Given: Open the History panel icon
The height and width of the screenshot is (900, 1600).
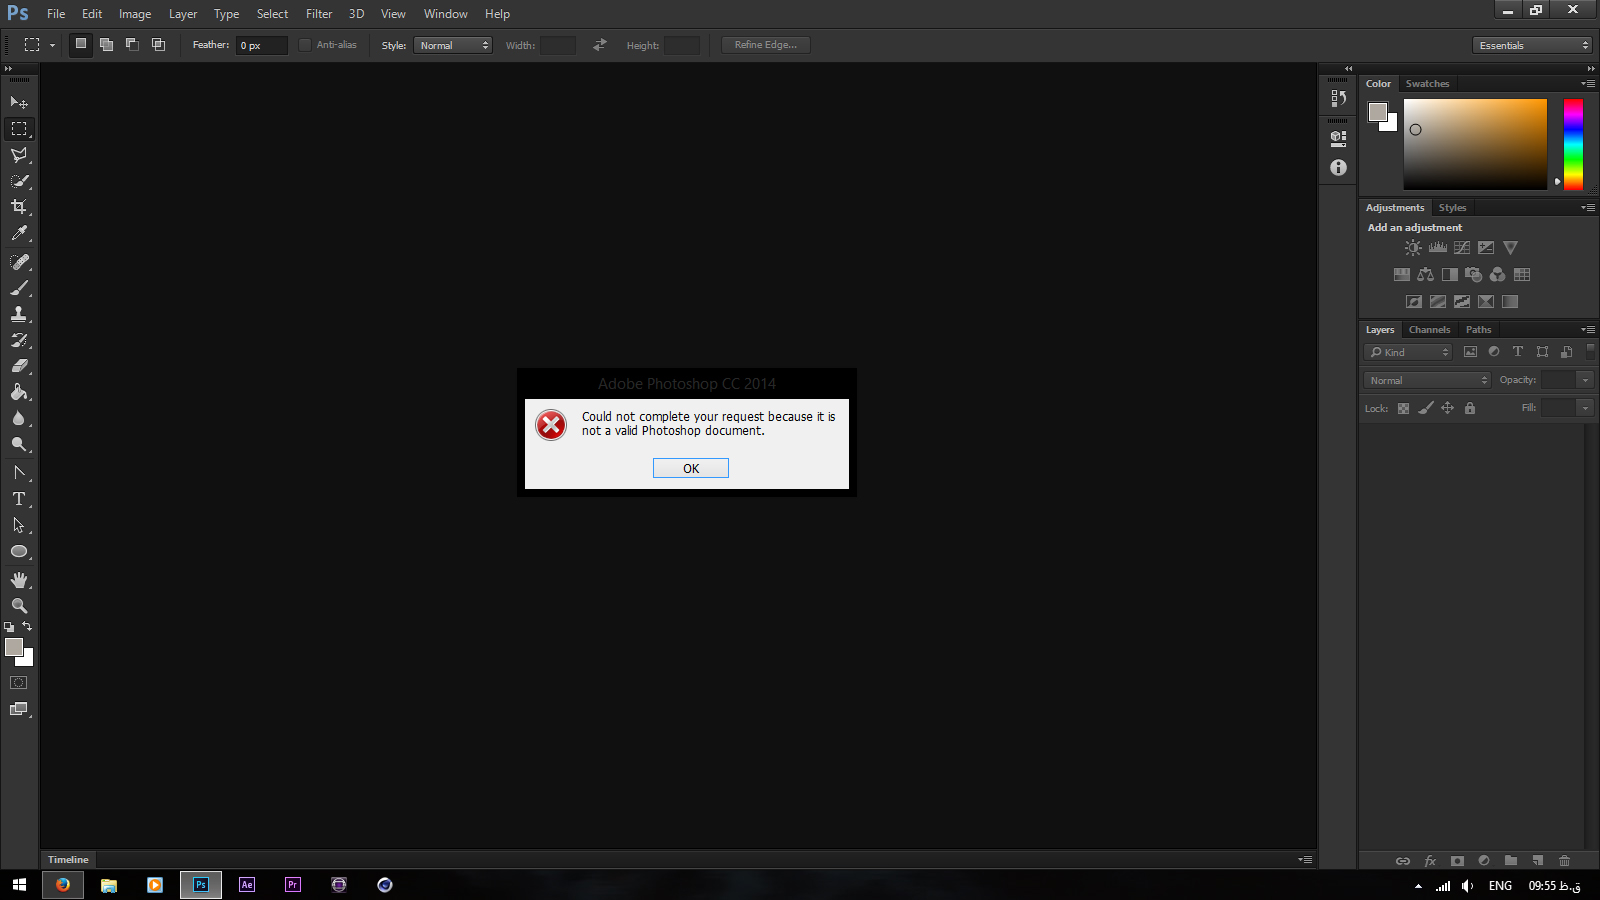Looking at the screenshot, I should coord(1338,98).
